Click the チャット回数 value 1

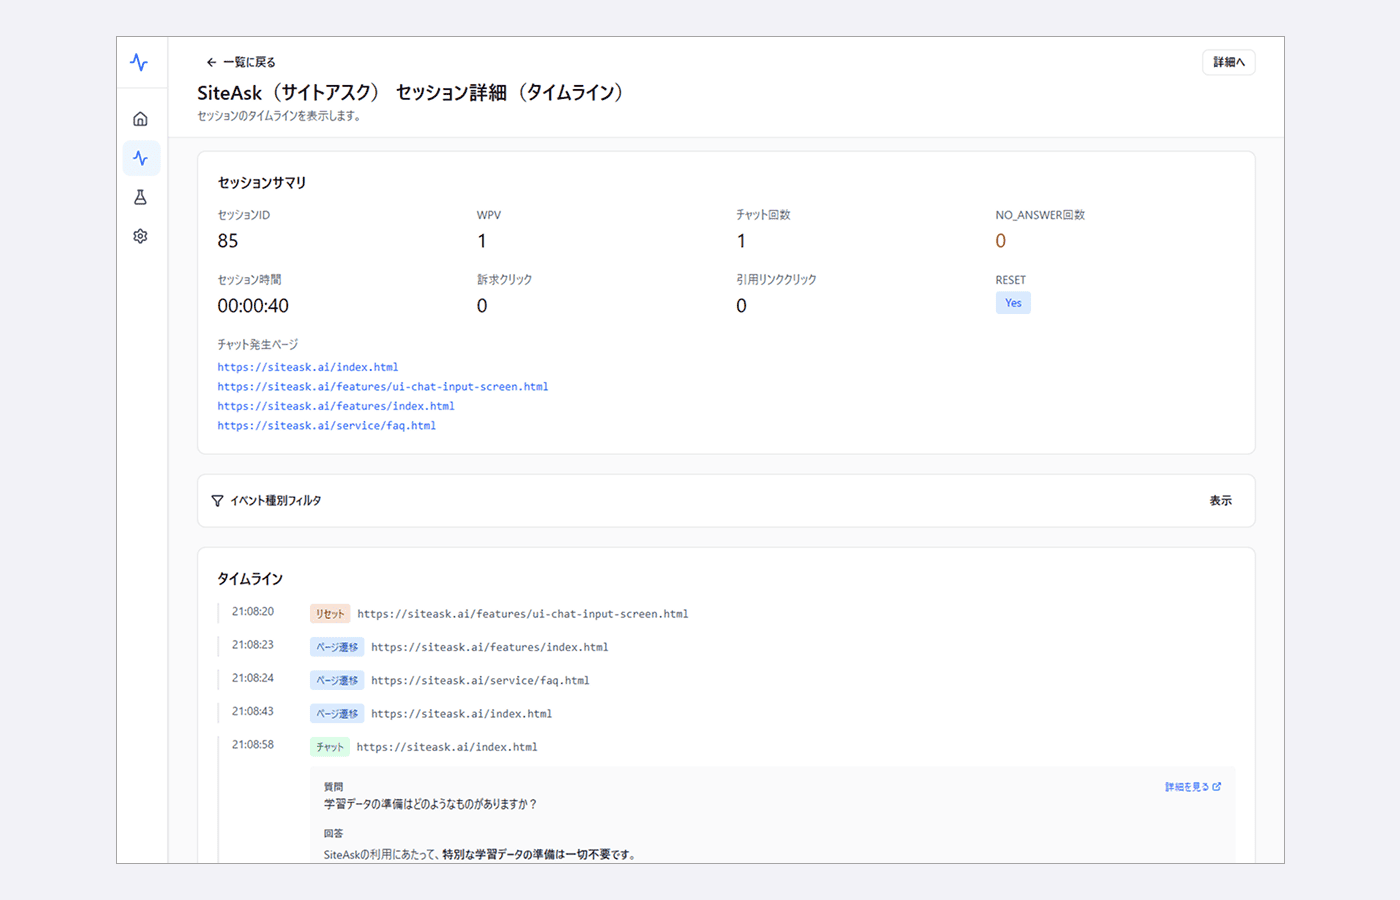(x=741, y=241)
